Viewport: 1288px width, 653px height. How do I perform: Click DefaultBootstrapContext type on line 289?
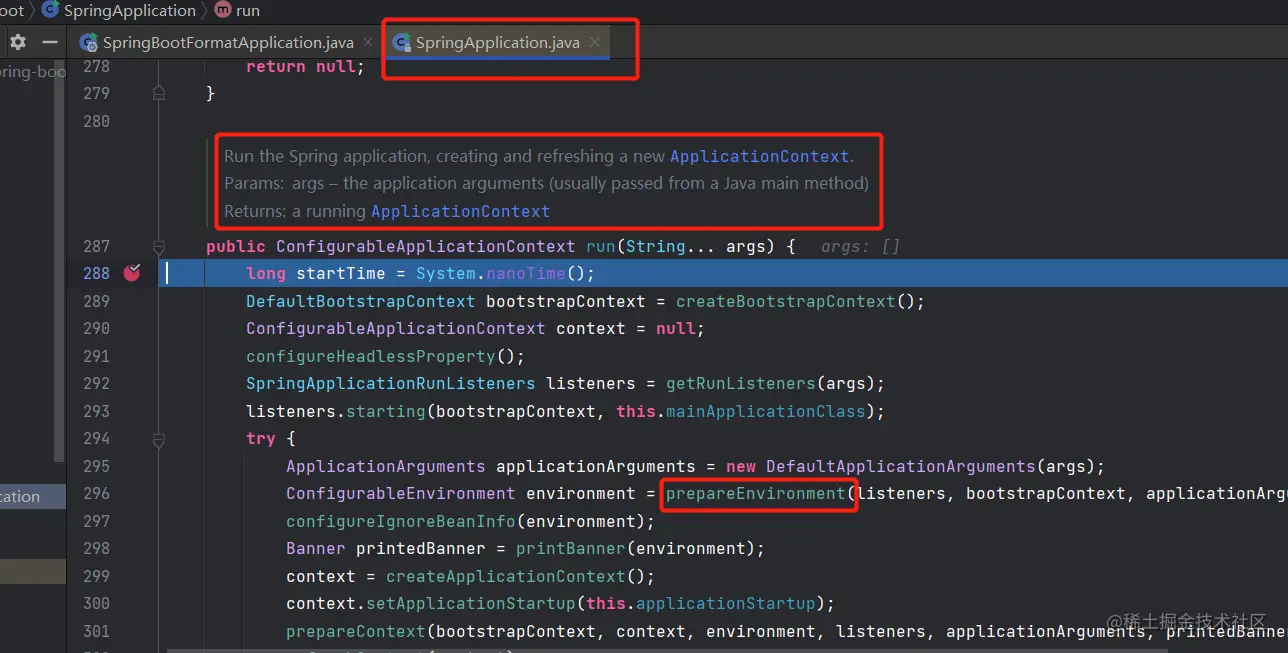tap(361, 301)
